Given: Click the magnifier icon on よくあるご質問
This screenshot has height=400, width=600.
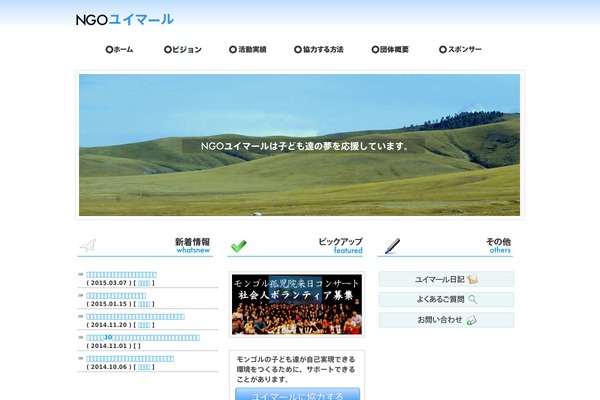Looking at the screenshot, I should click(473, 299).
